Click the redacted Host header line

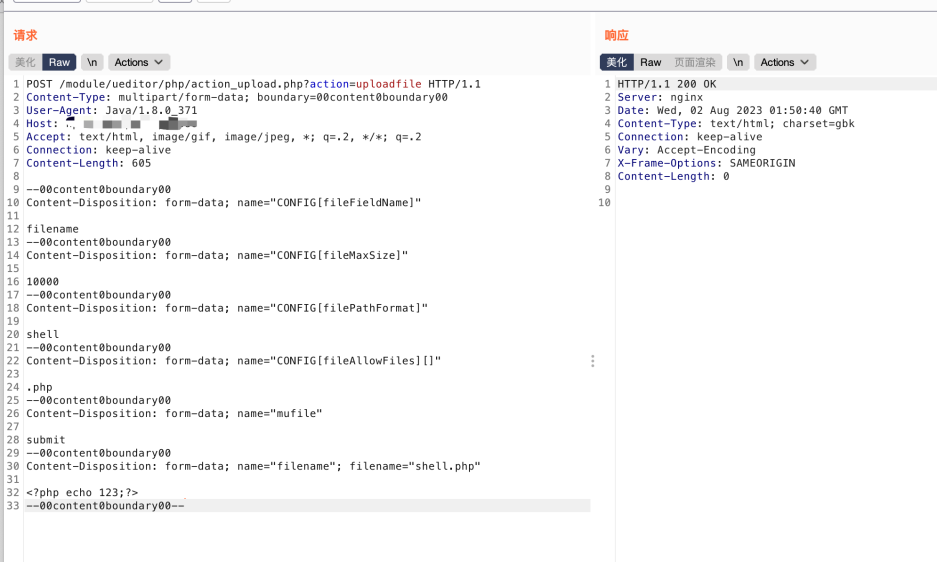[x=112, y=124]
